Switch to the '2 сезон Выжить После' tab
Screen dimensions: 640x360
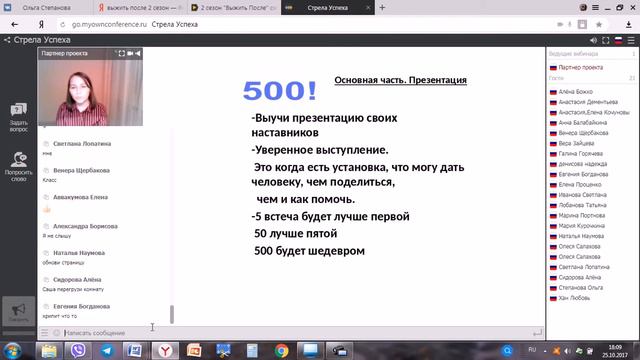coord(234,7)
